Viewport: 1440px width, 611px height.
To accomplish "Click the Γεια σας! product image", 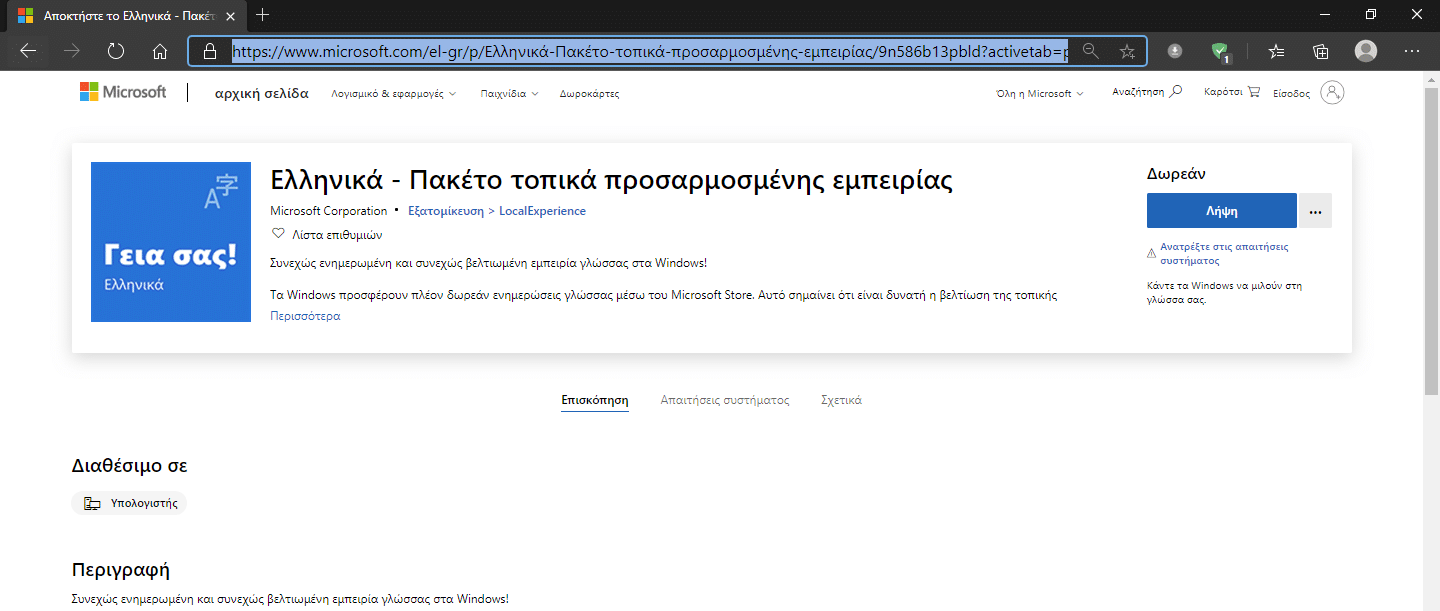I will click(171, 242).
